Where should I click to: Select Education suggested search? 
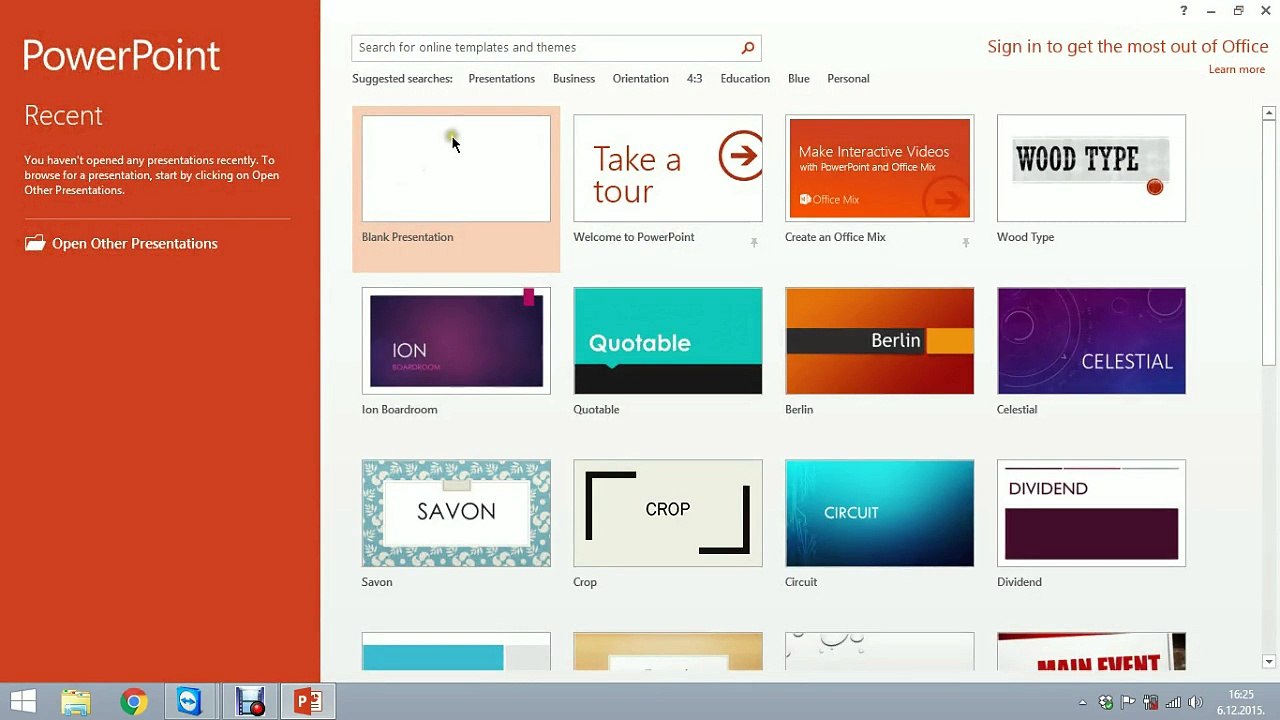[745, 78]
